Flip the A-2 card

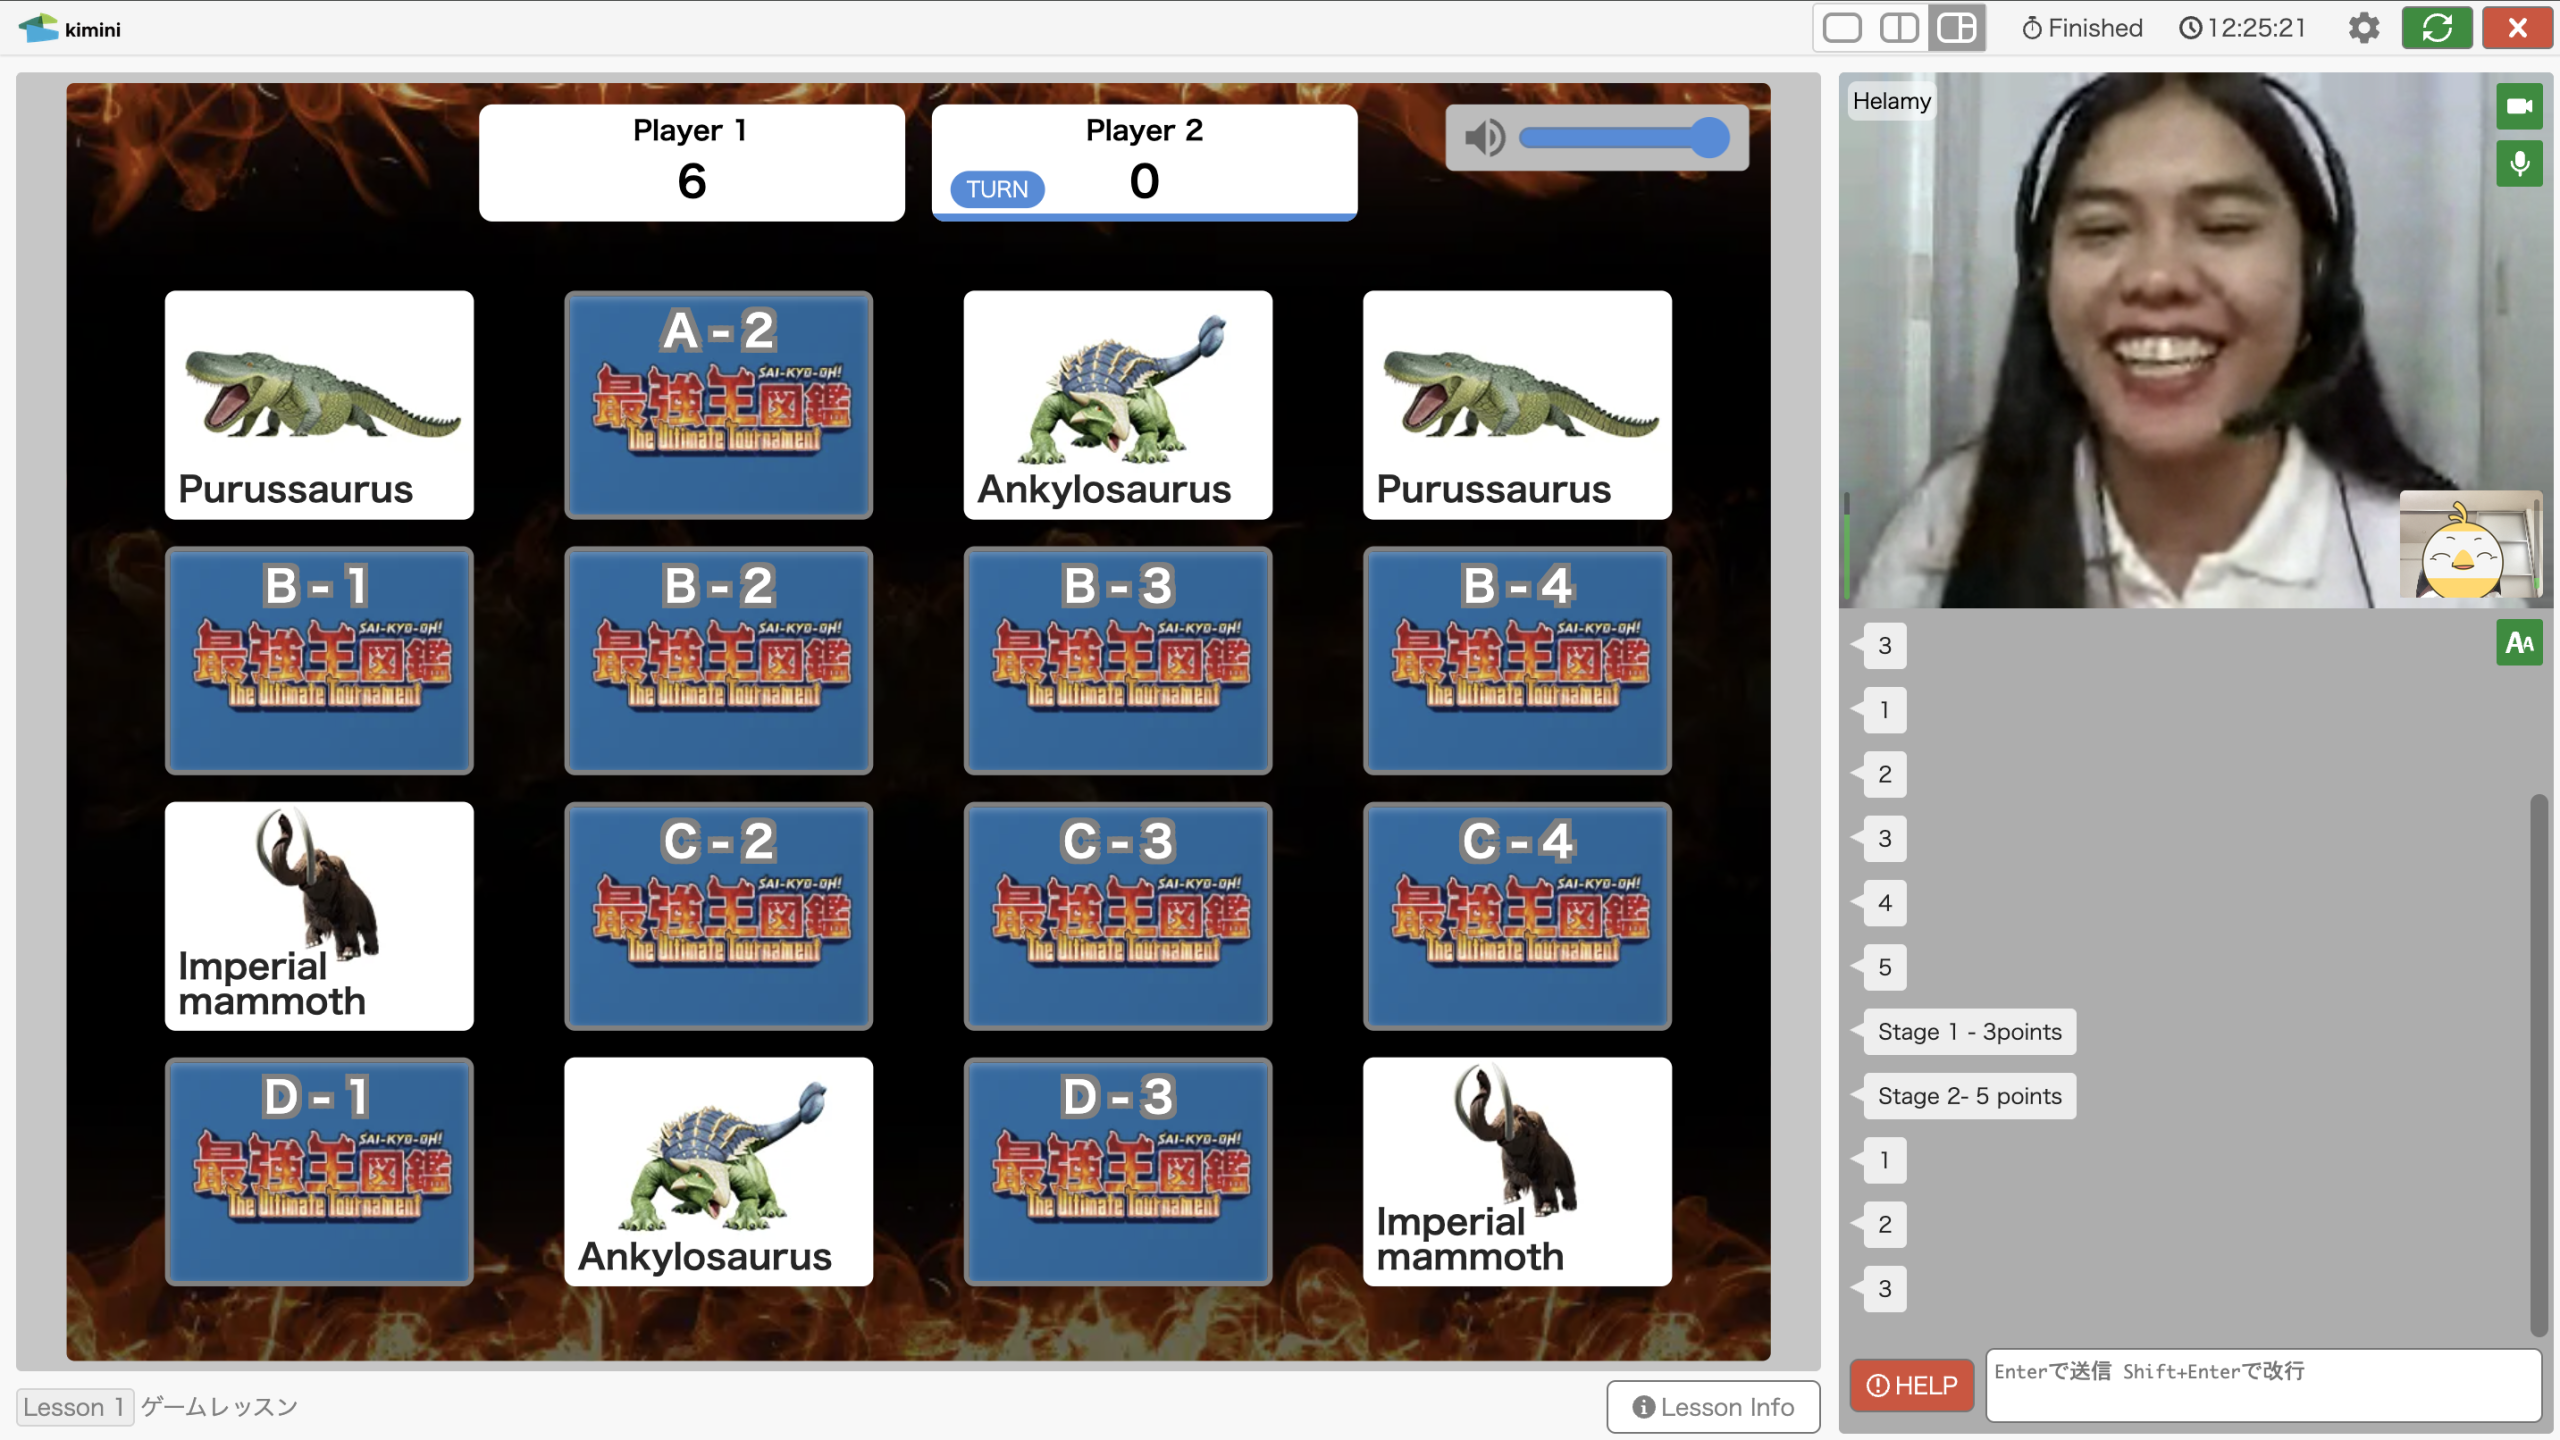coord(718,405)
